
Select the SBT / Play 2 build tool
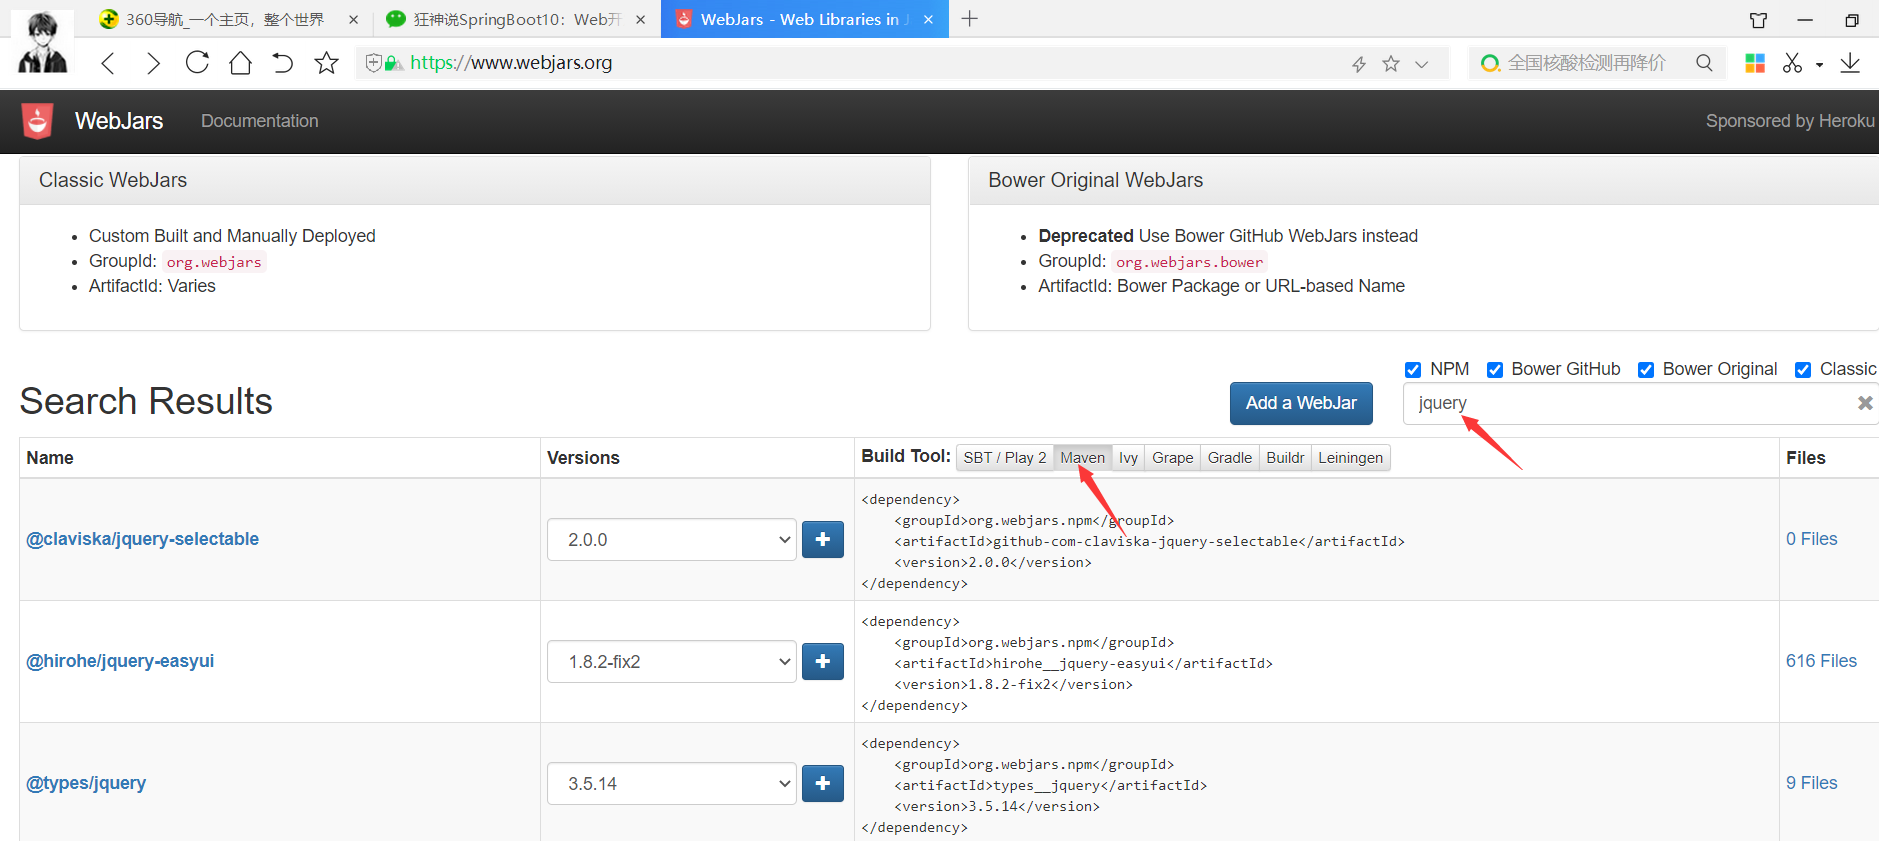point(1005,458)
